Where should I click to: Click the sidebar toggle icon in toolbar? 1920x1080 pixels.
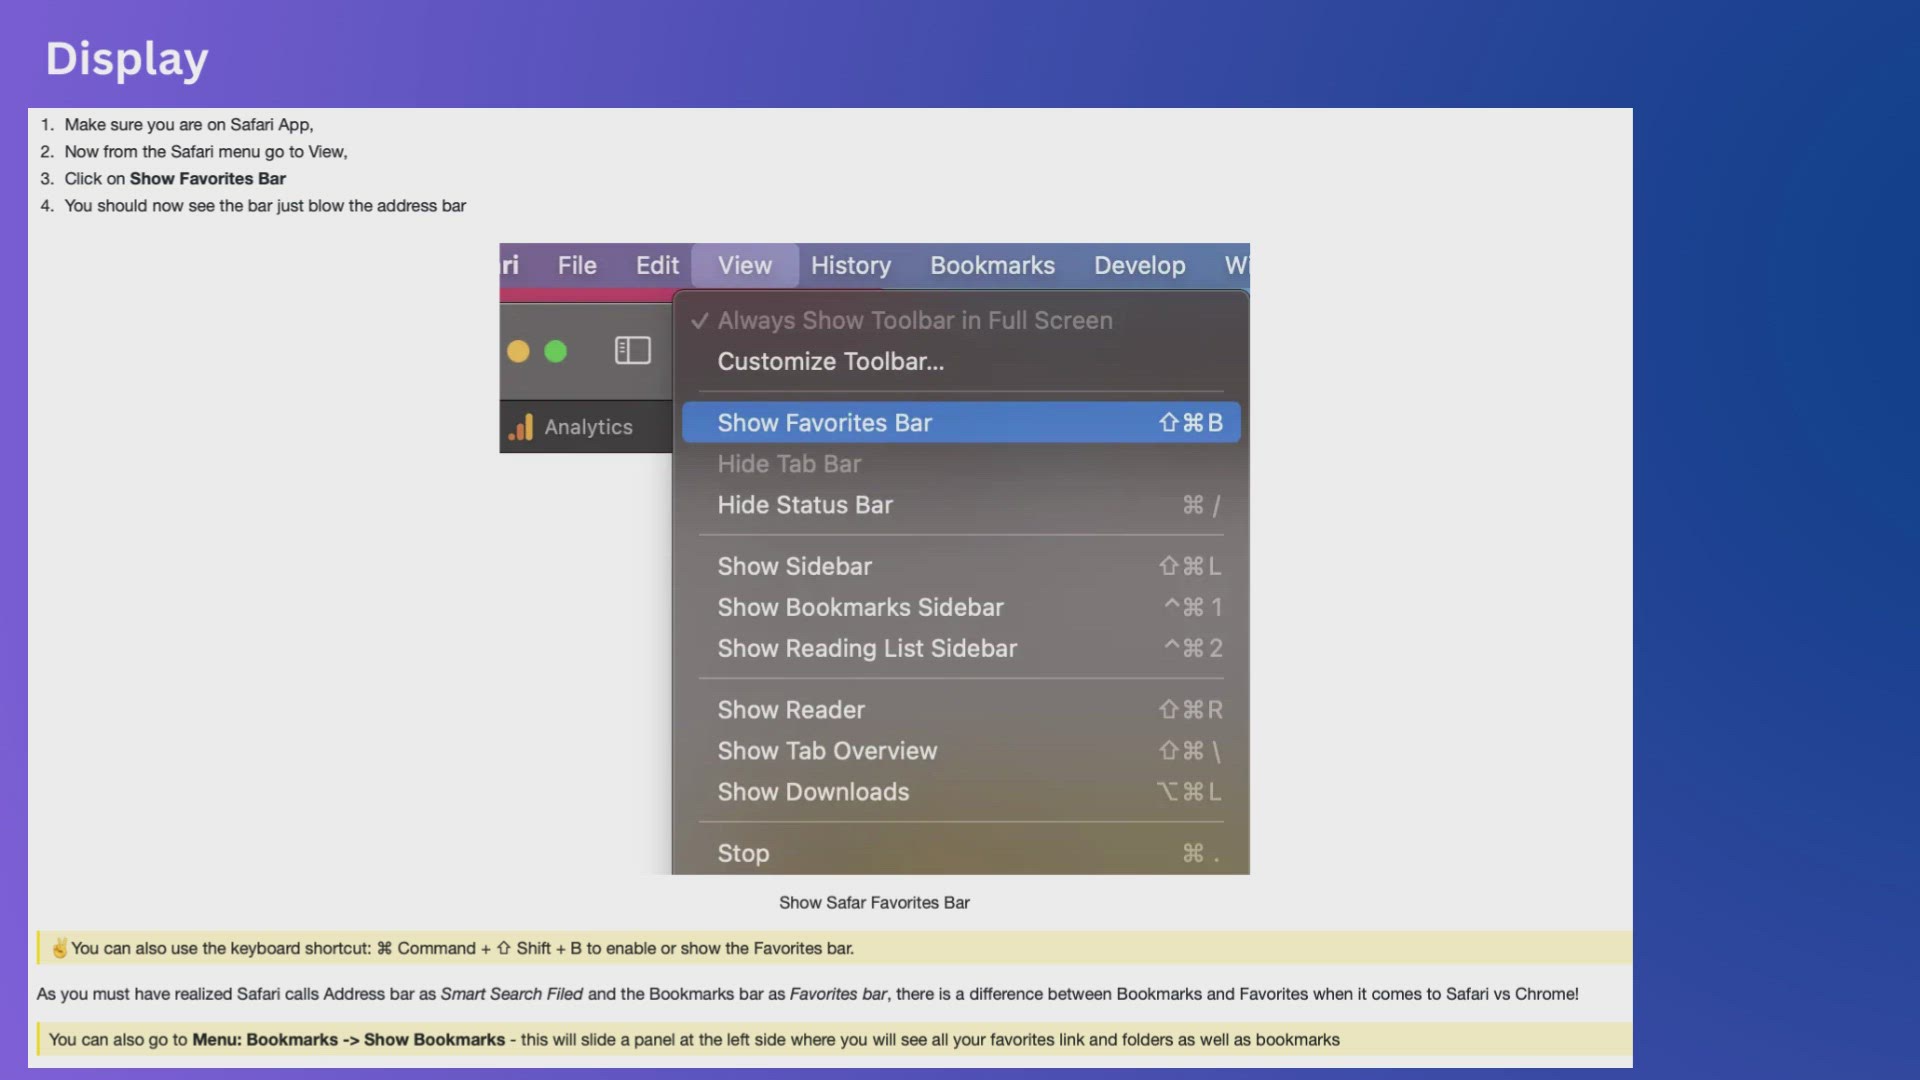pyautogui.click(x=632, y=350)
